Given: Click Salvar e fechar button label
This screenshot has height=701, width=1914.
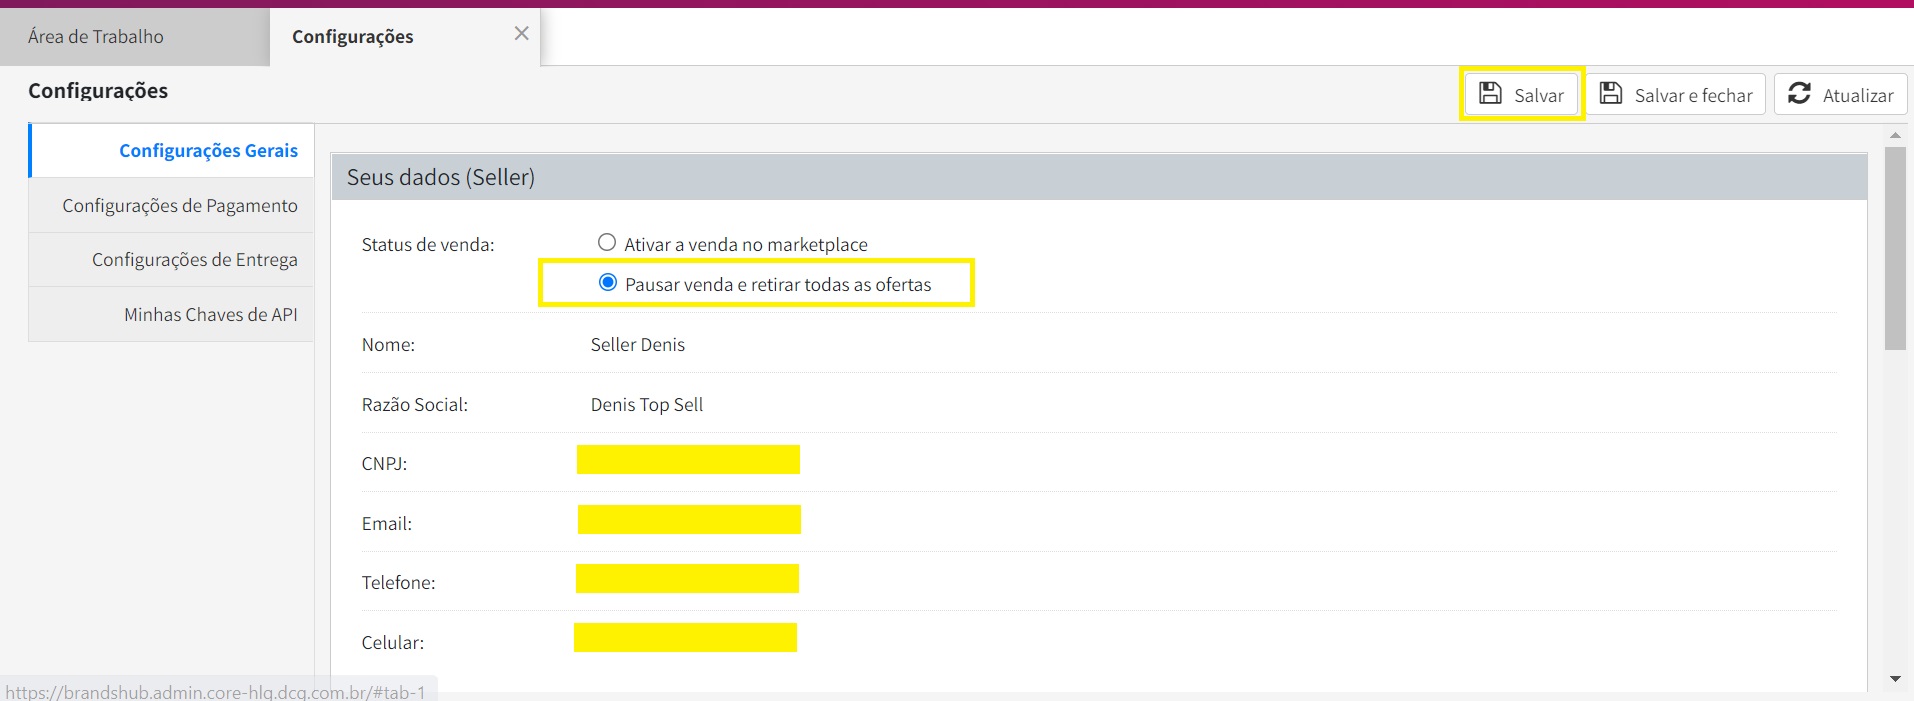Looking at the screenshot, I should (1693, 95).
